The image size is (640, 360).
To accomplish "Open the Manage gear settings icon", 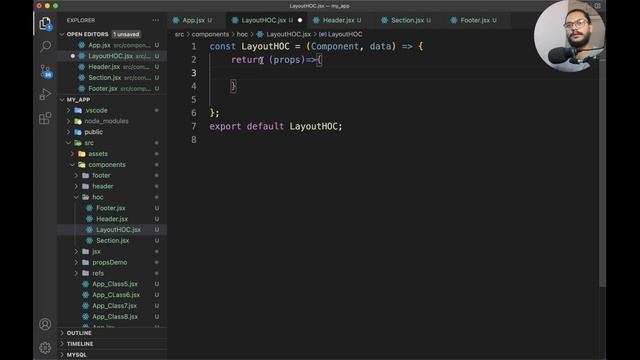I will point(45,347).
